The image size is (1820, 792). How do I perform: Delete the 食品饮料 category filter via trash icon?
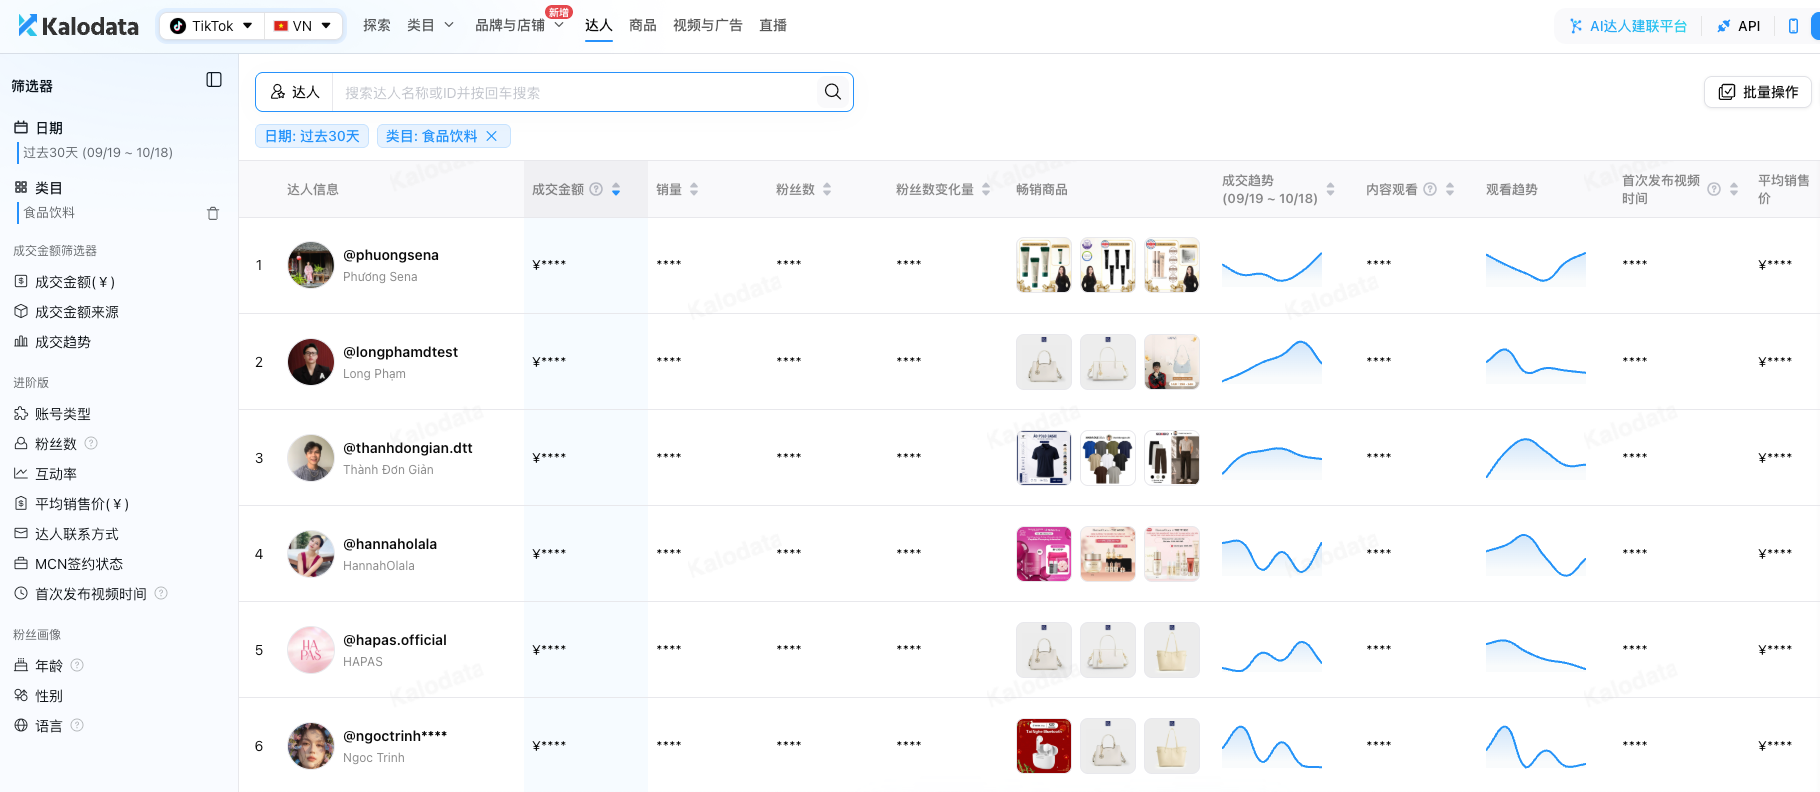[x=213, y=213]
